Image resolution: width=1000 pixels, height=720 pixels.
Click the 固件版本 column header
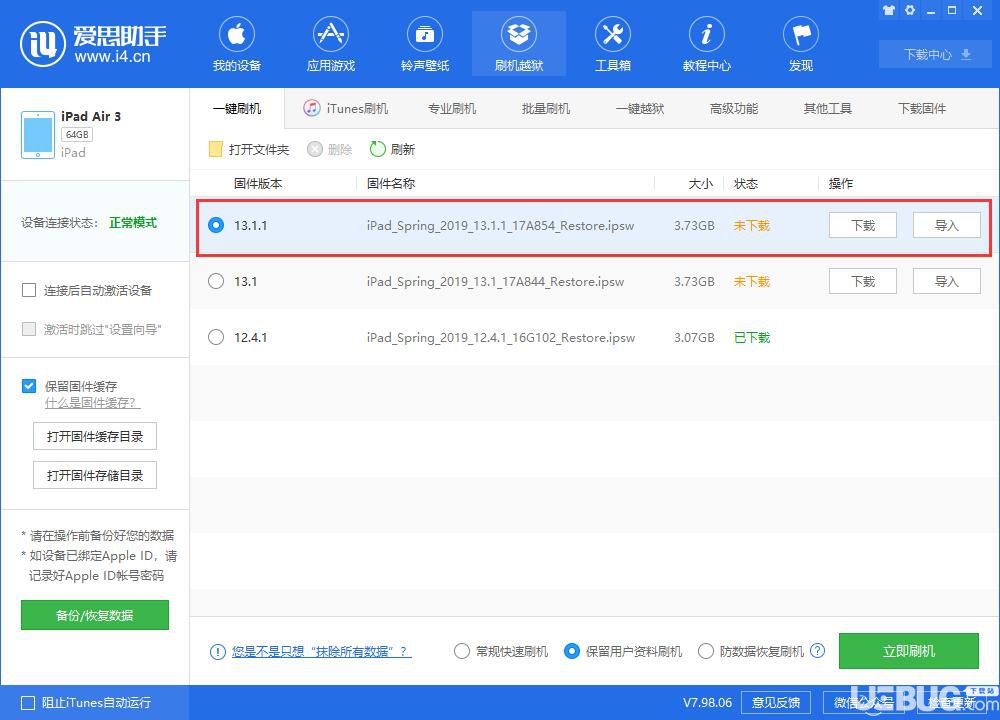258,184
